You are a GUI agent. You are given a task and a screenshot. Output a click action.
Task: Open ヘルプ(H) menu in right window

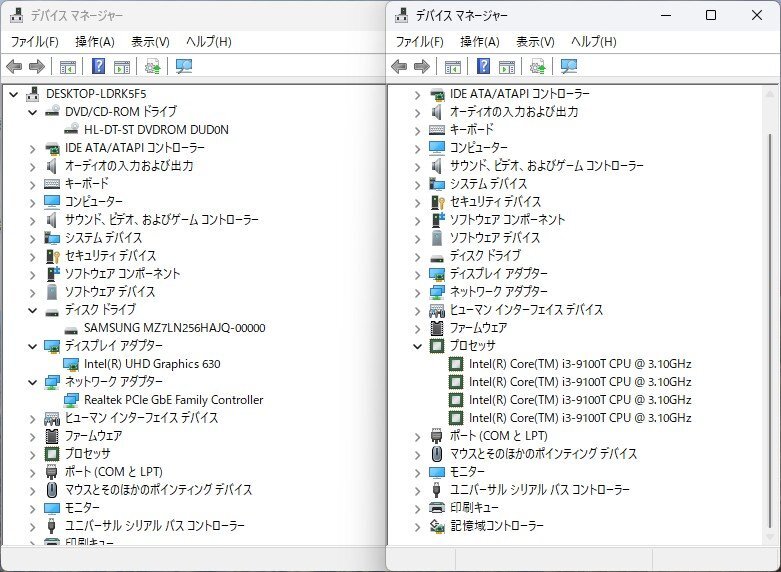coord(594,42)
